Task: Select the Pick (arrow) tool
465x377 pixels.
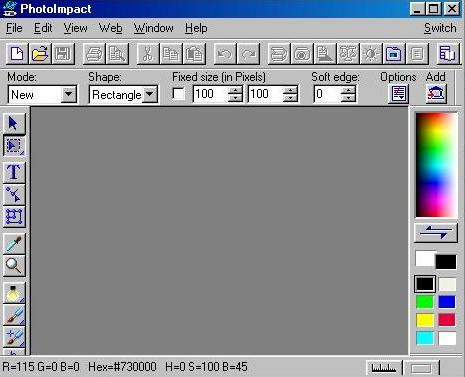Action: [14, 123]
